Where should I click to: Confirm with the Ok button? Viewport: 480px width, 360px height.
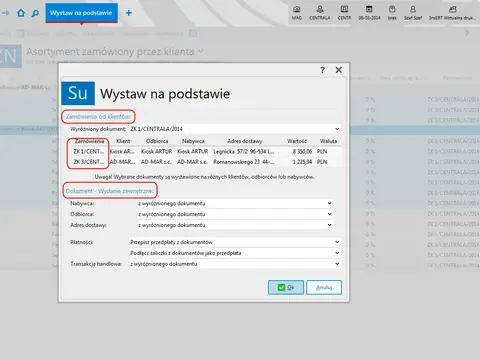click(286, 287)
